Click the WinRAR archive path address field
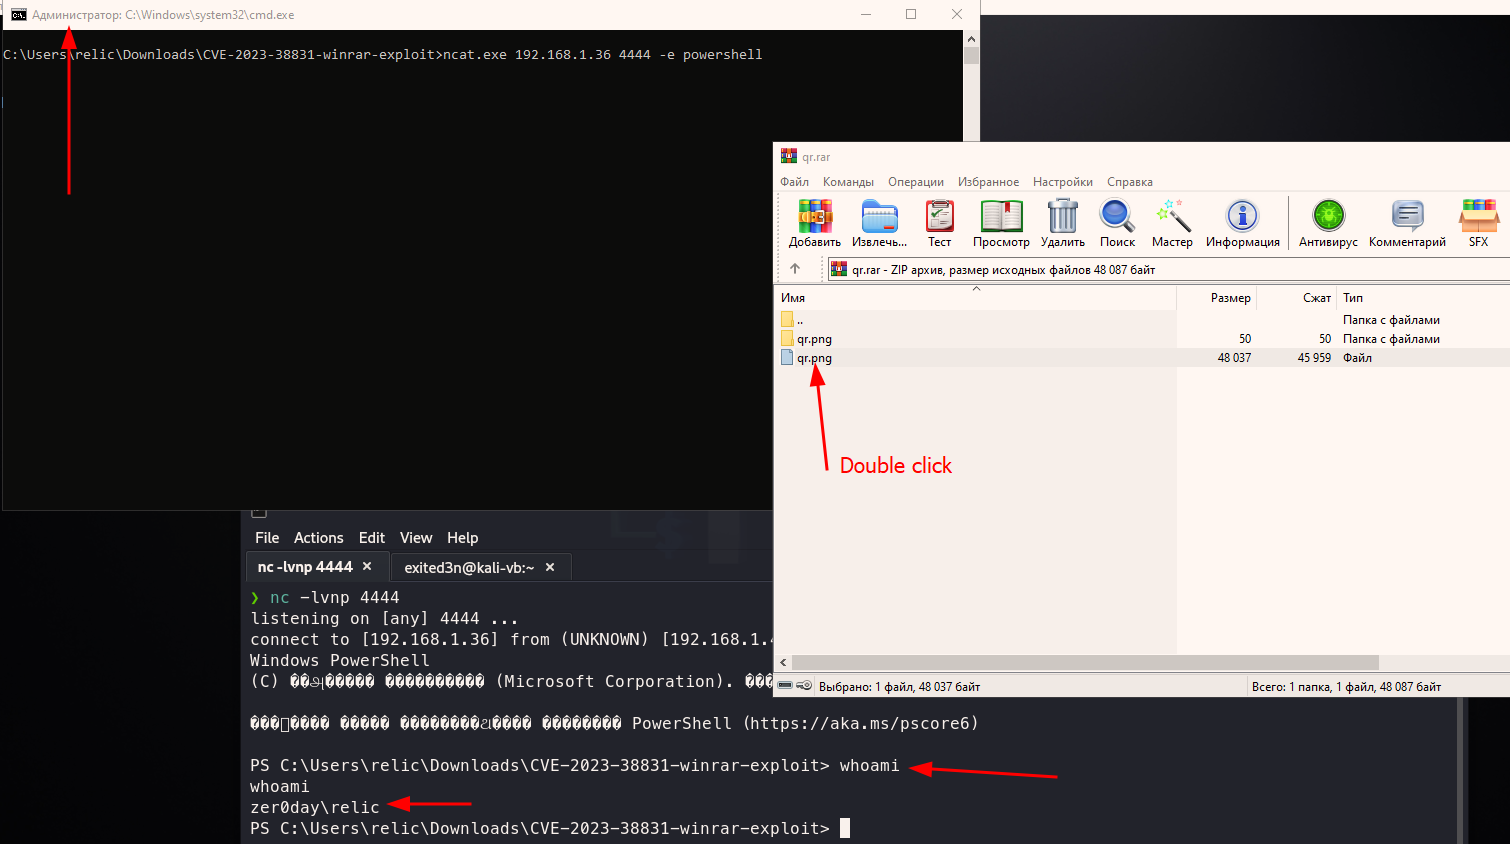This screenshot has width=1510, height=844. [x=1168, y=269]
